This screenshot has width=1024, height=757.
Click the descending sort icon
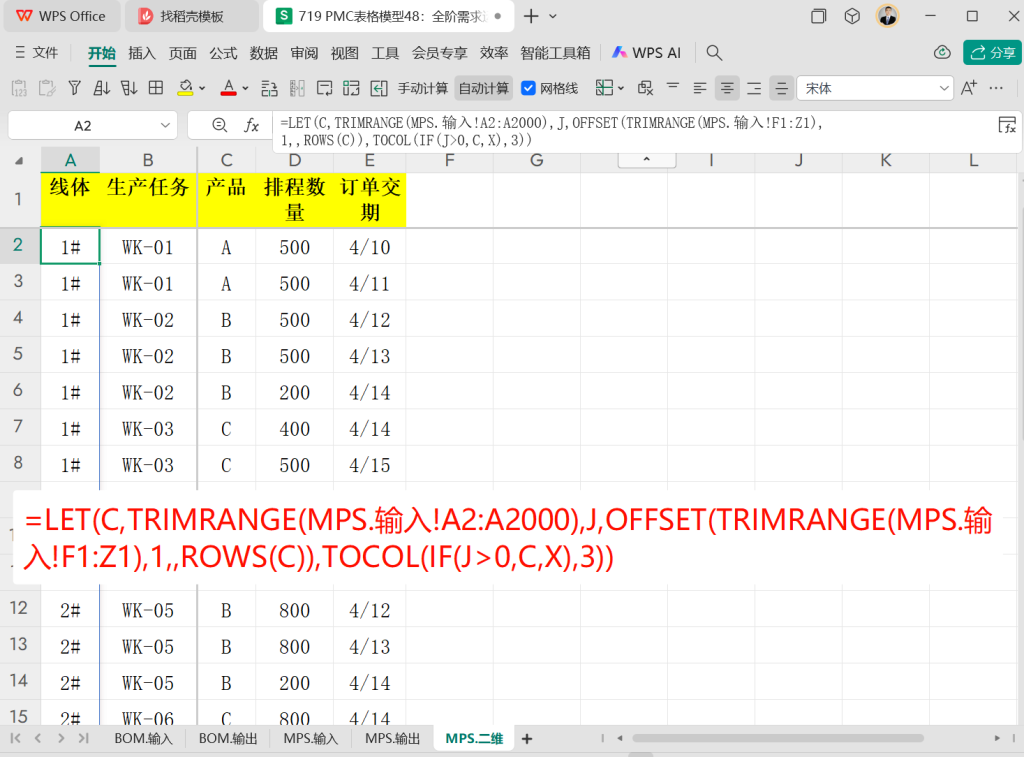pyautogui.click(x=129, y=88)
